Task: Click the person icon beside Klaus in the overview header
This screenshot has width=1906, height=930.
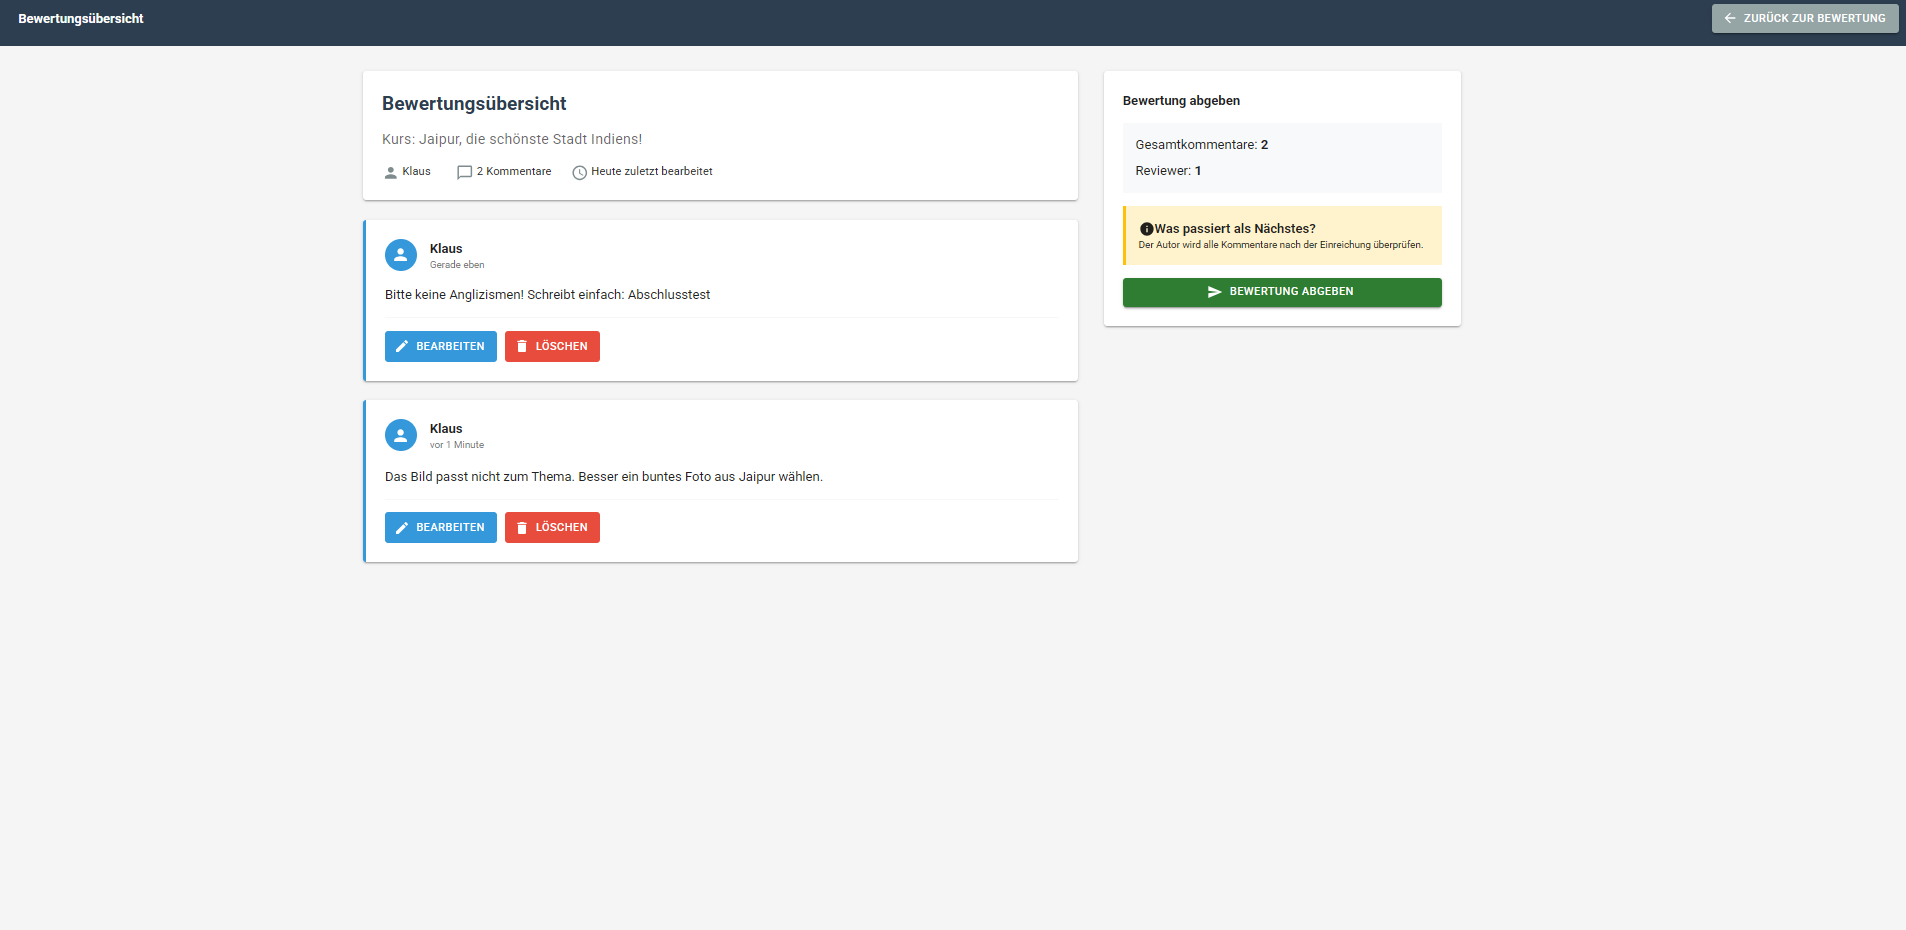Action: point(391,172)
